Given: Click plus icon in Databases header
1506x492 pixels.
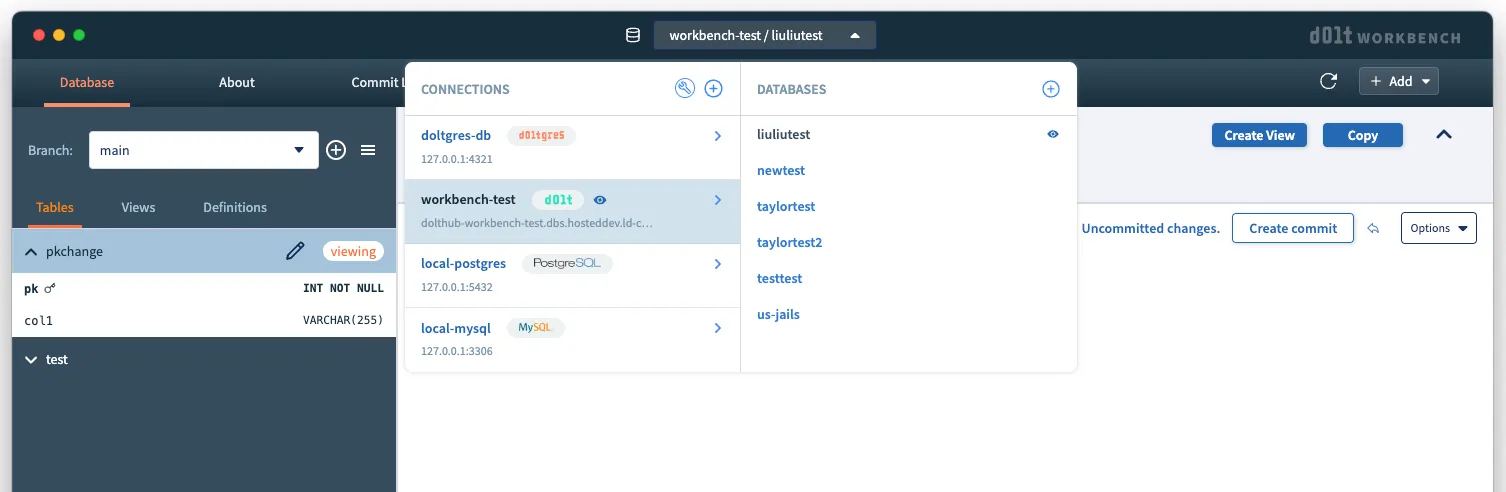Looking at the screenshot, I should 1051,89.
